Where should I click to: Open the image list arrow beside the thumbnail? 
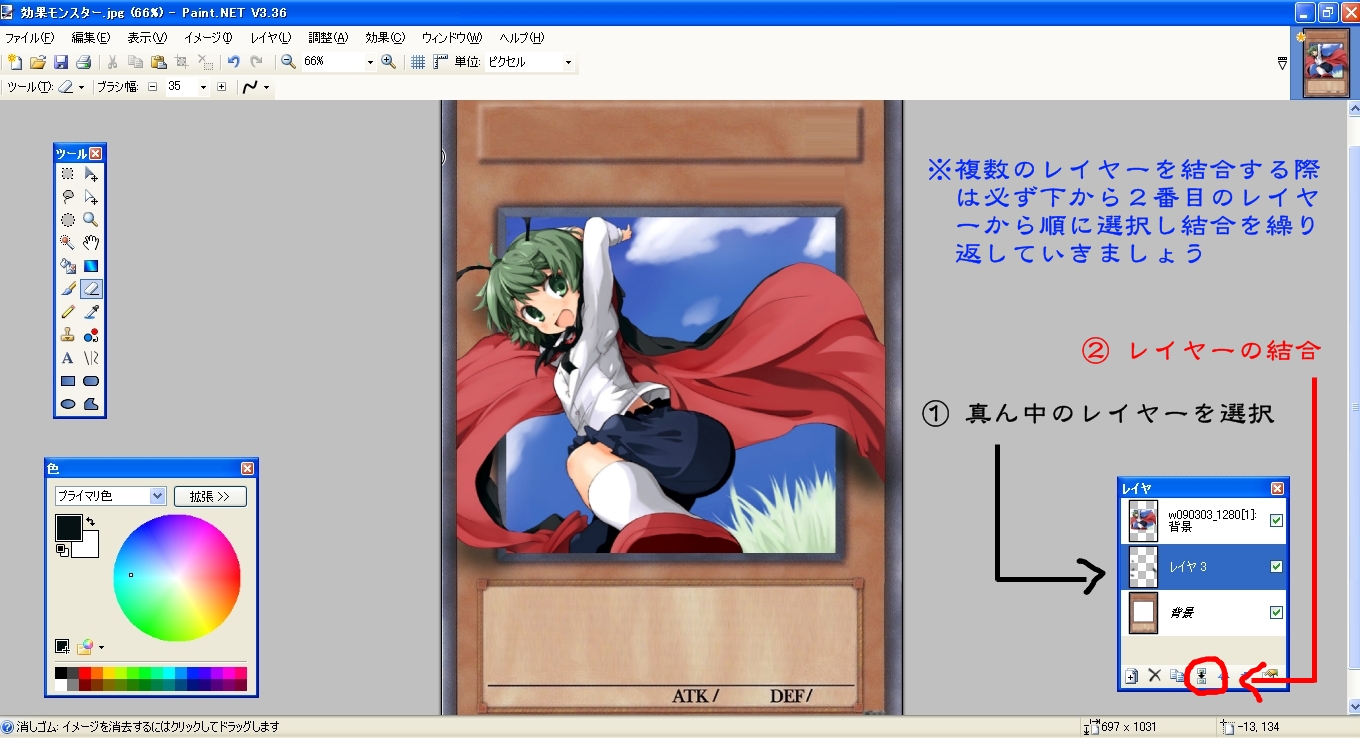[x=1283, y=63]
